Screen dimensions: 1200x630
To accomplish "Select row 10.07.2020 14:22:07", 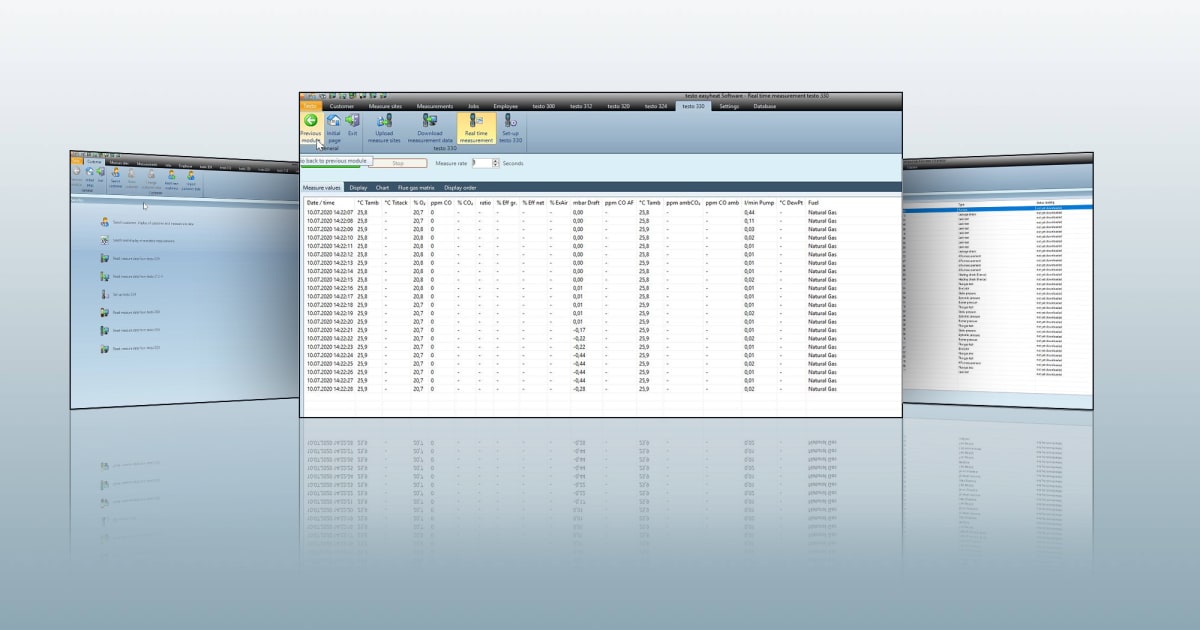I will point(602,213).
